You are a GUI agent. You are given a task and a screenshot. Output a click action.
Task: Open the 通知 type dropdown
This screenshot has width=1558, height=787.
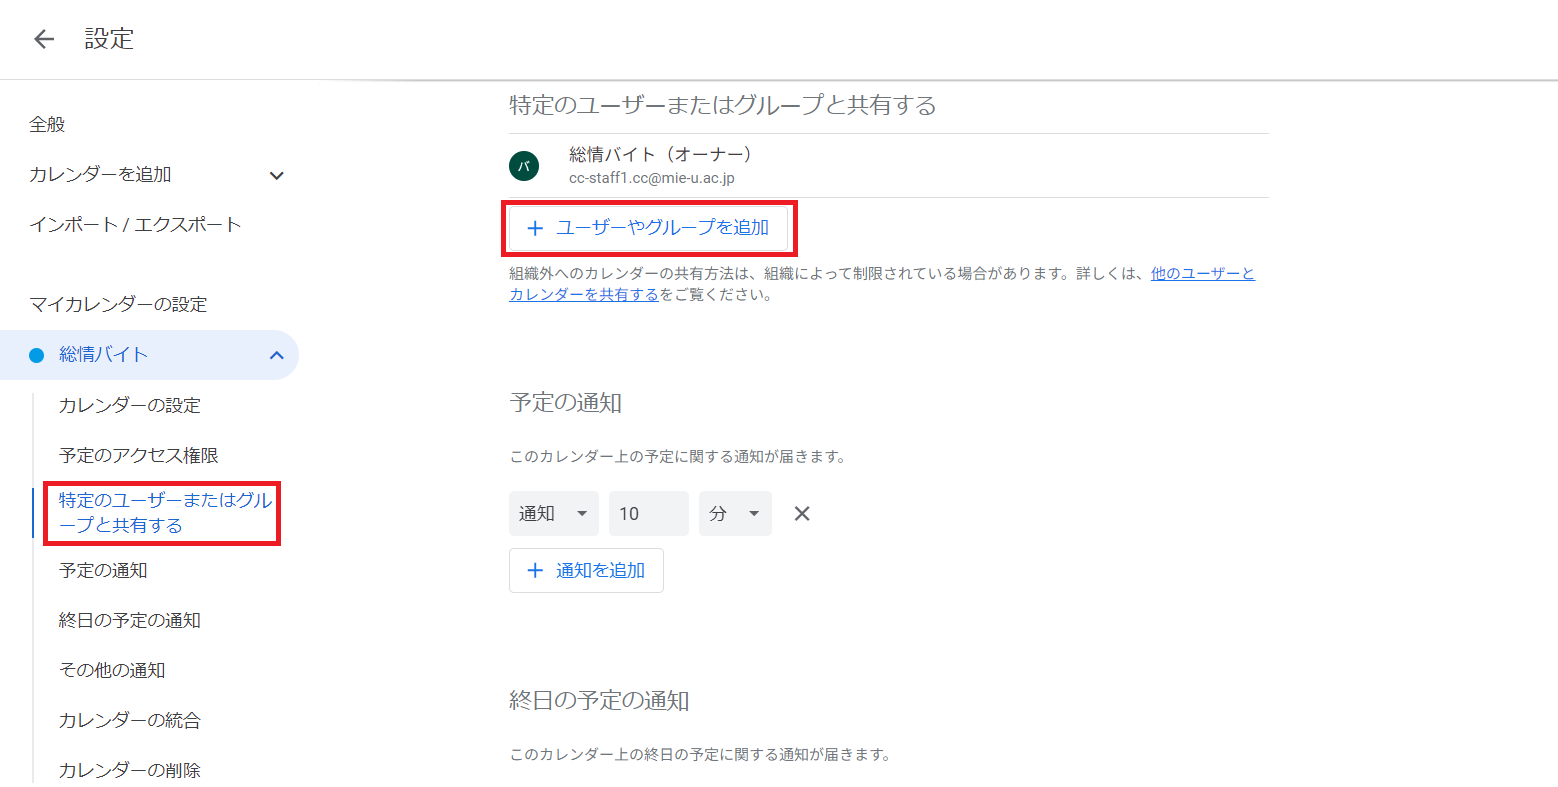pyautogui.click(x=554, y=514)
